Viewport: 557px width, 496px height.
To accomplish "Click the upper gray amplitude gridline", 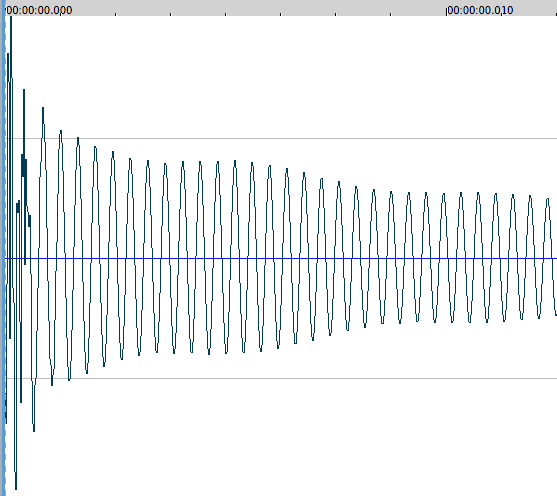I will (x=281, y=139).
